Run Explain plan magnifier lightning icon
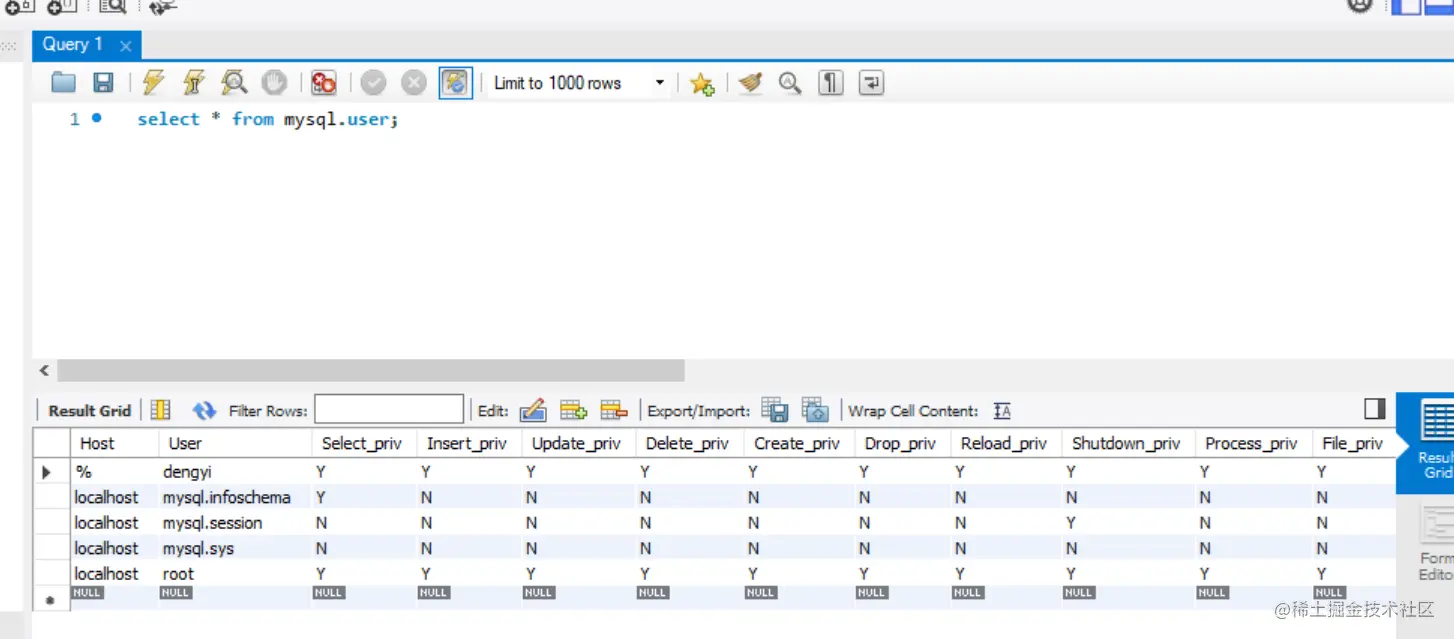1454x639 pixels. [x=234, y=82]
